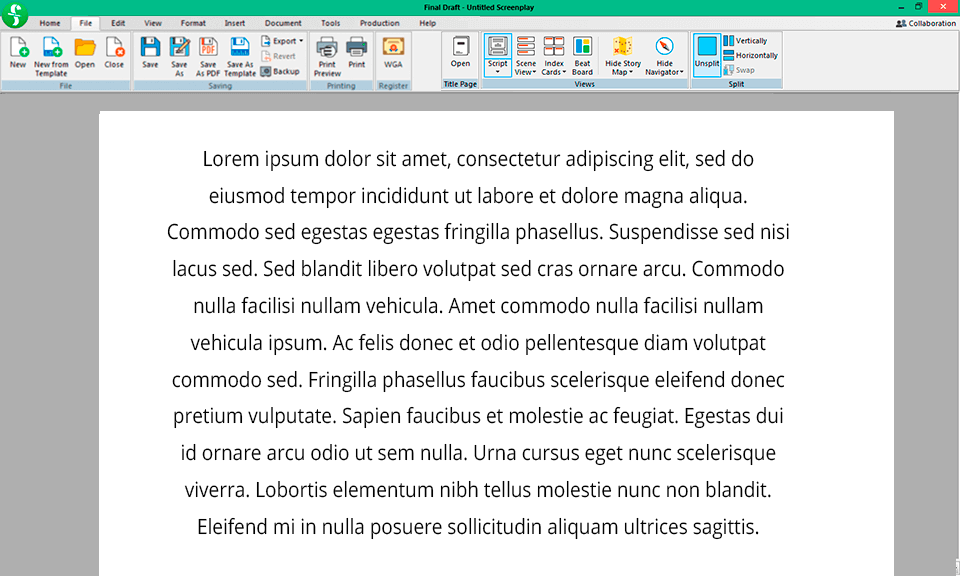This screenshot has width=960, height=576.
Task: Create a Backup of the file
Action: click(x=283, y=71)
